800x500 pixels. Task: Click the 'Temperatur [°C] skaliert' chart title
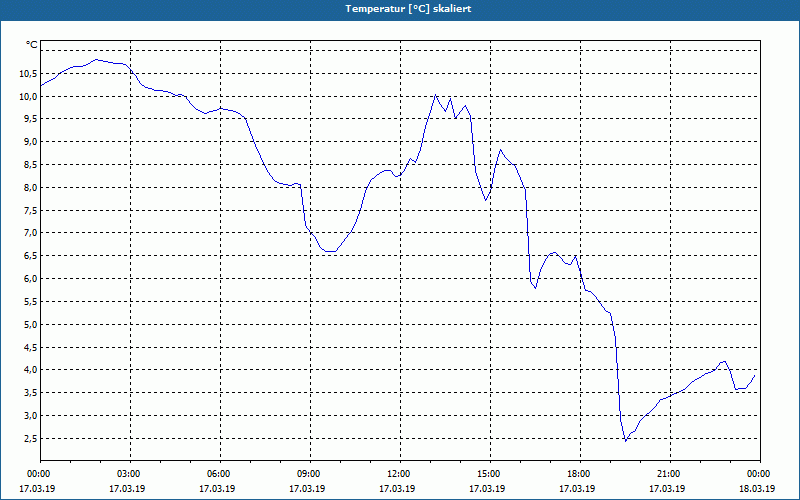[408, 9]
